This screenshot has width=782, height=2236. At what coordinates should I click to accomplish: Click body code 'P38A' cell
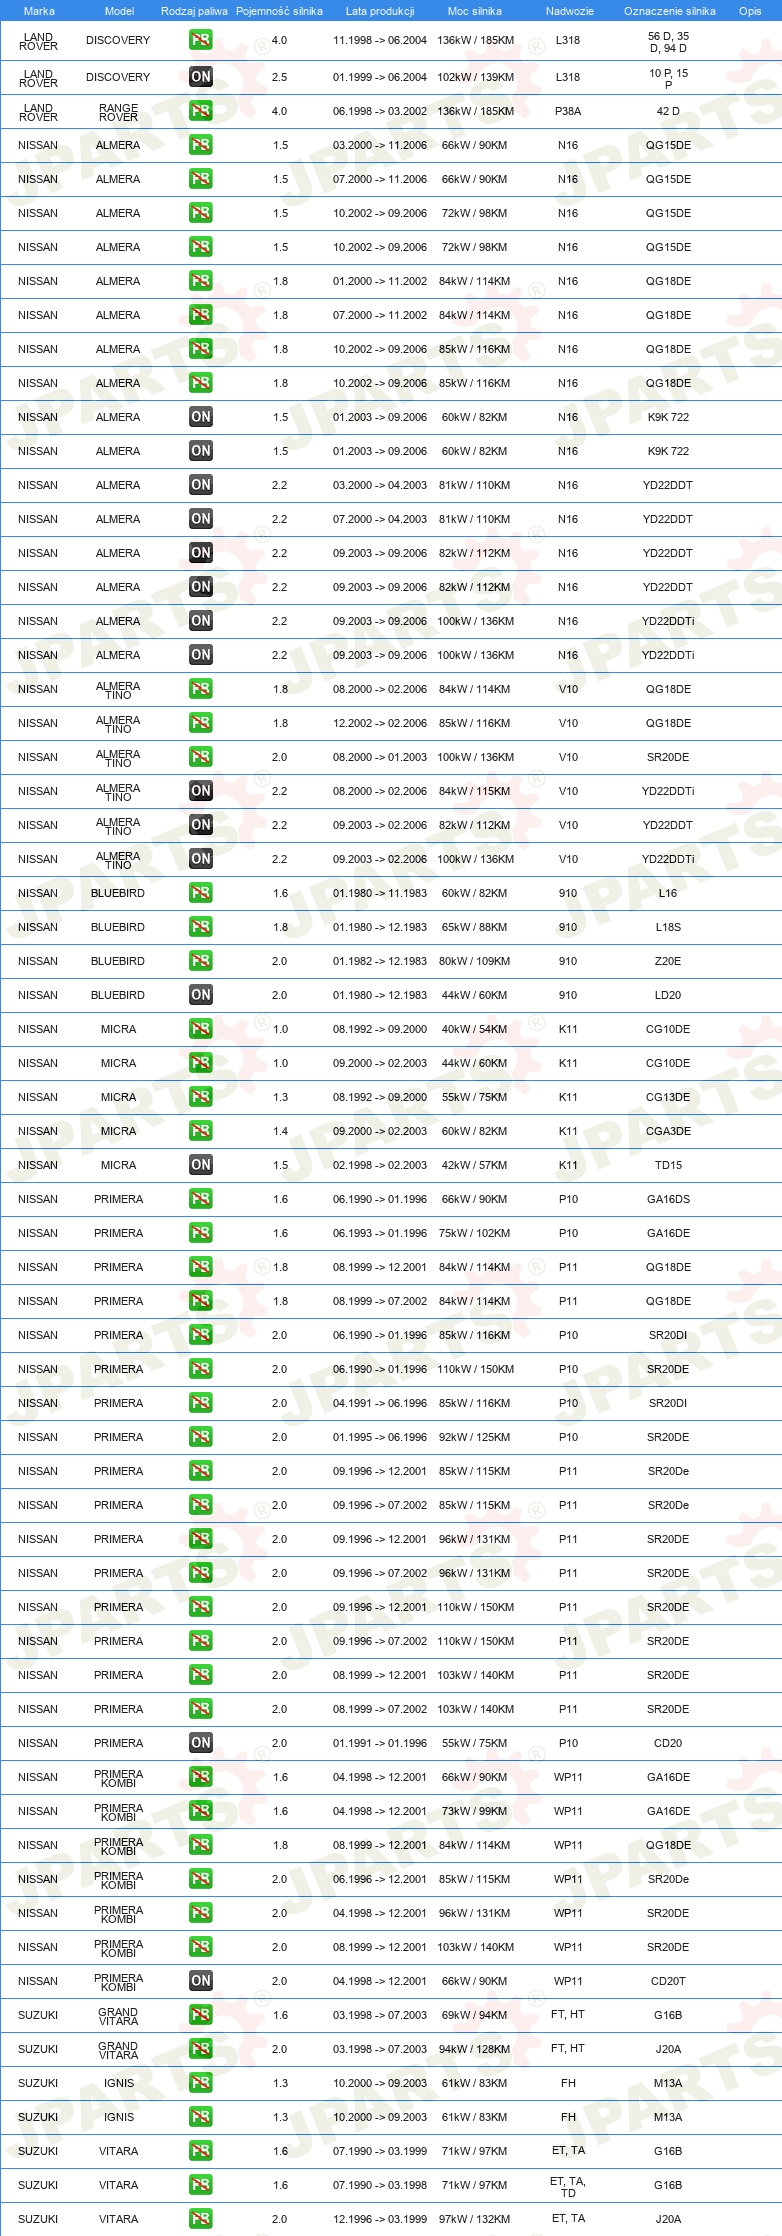(568, 111)
